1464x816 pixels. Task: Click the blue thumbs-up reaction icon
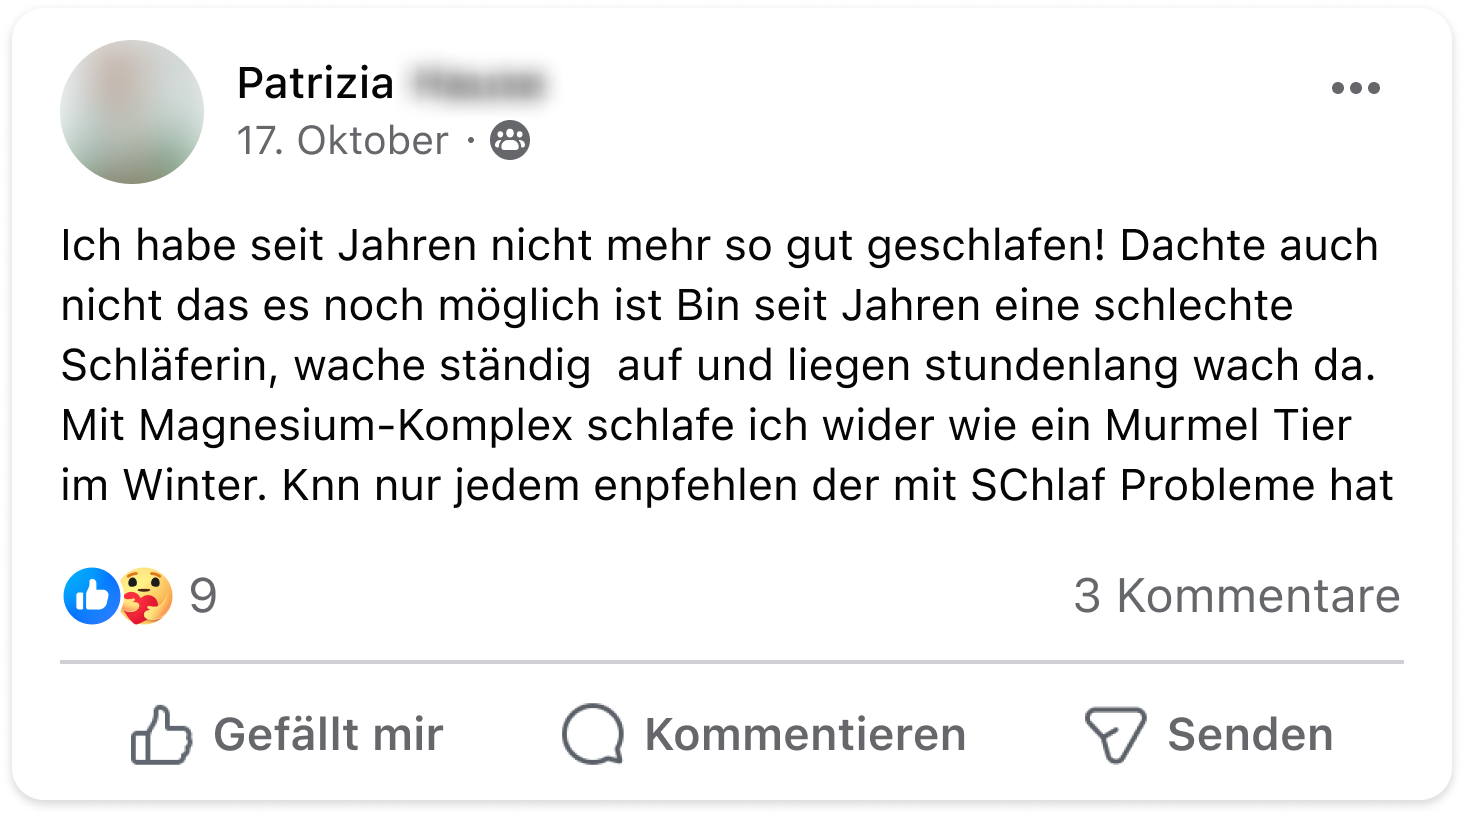click(x=91, y=596)
